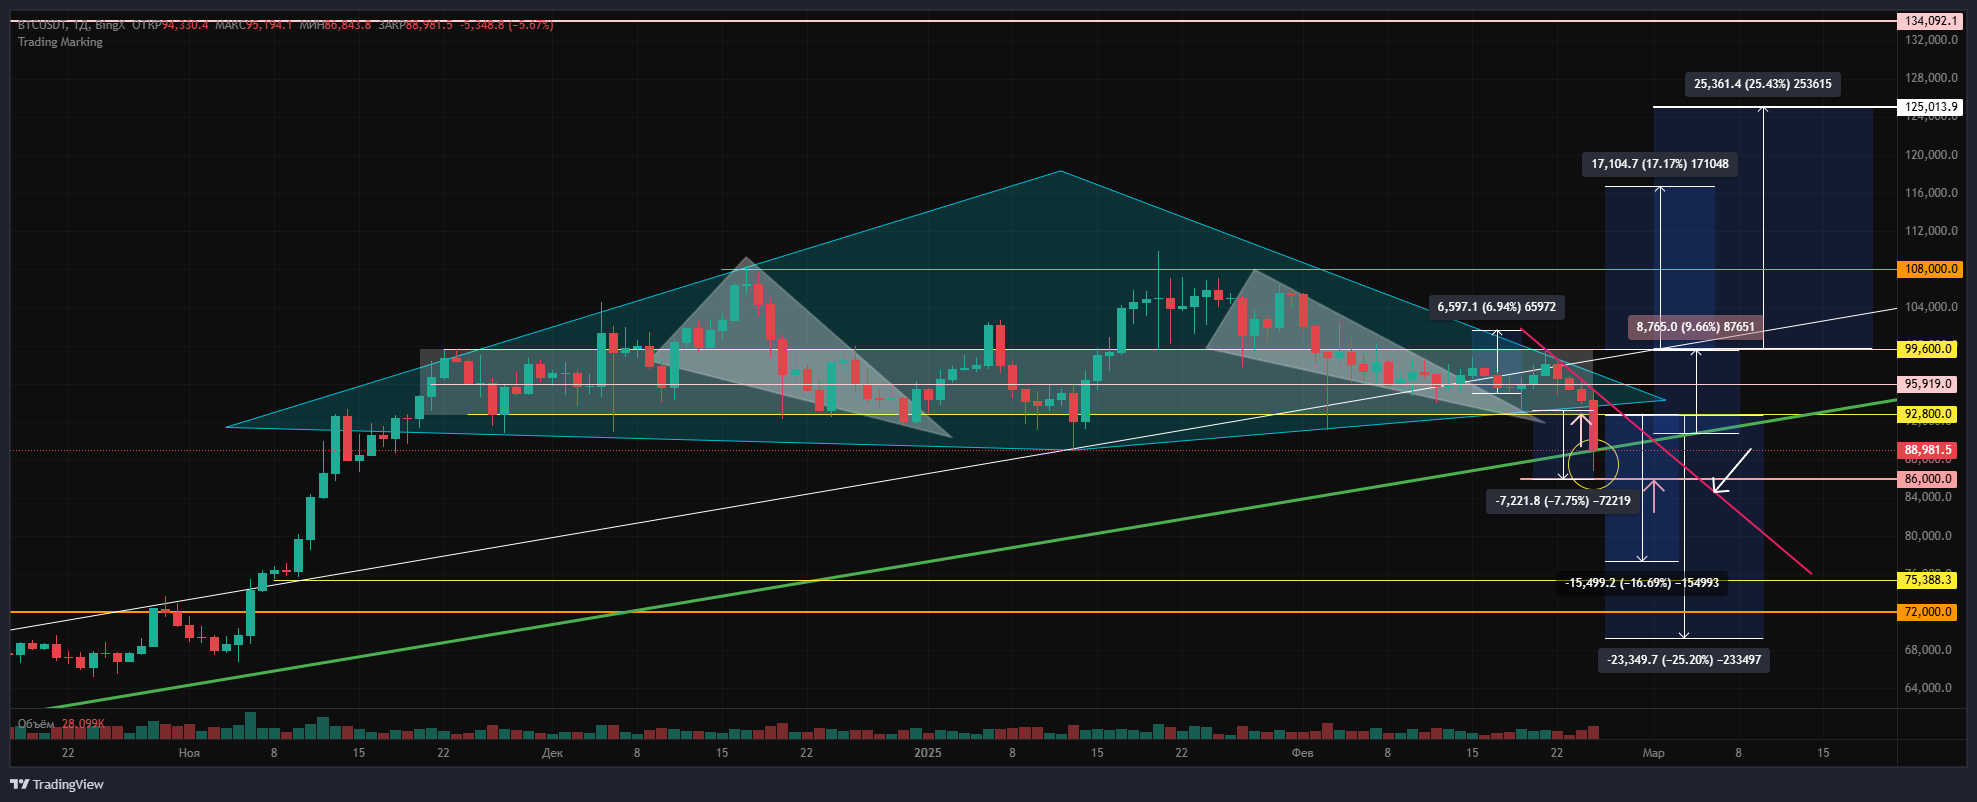Click 112,000.0 on the price scale
The height and width of the screenshot is (802, 1977).
[1930, 231]
